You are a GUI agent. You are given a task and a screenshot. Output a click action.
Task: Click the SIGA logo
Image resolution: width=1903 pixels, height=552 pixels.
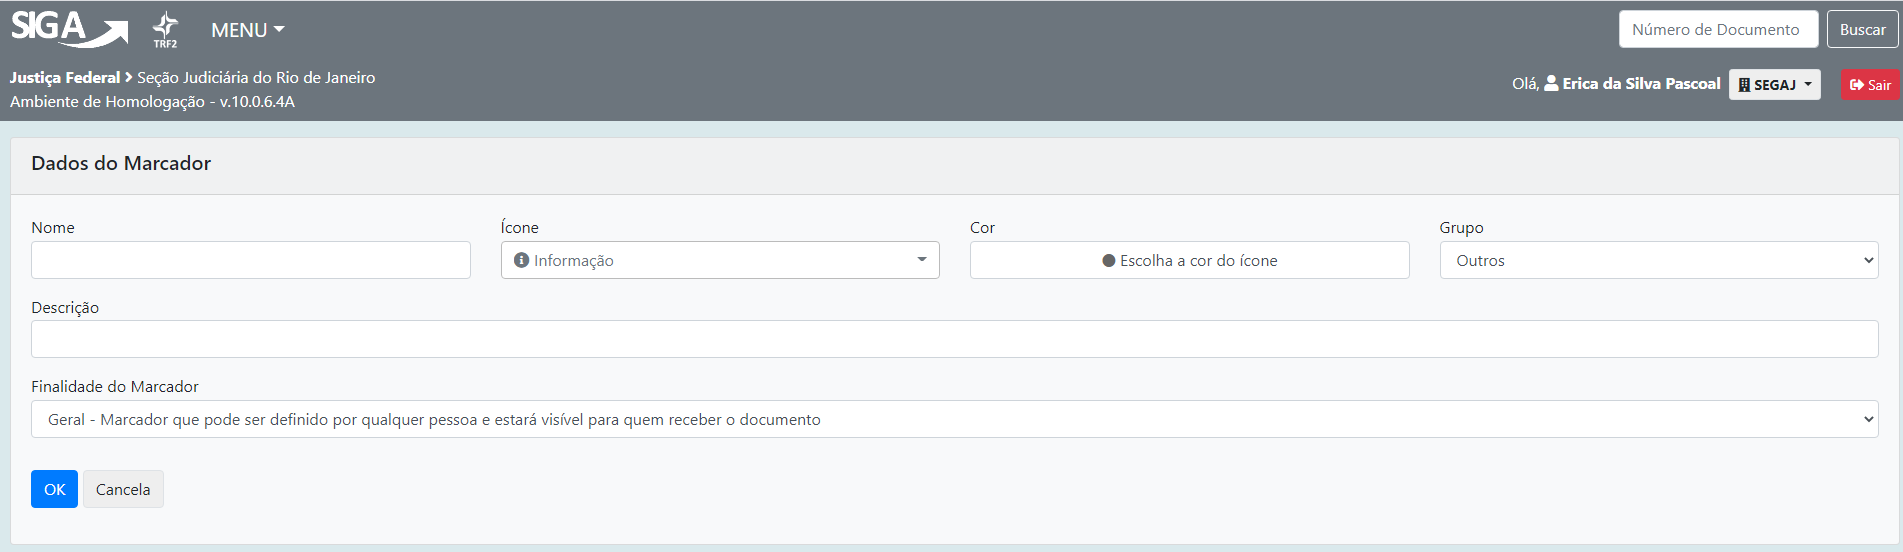68,28
